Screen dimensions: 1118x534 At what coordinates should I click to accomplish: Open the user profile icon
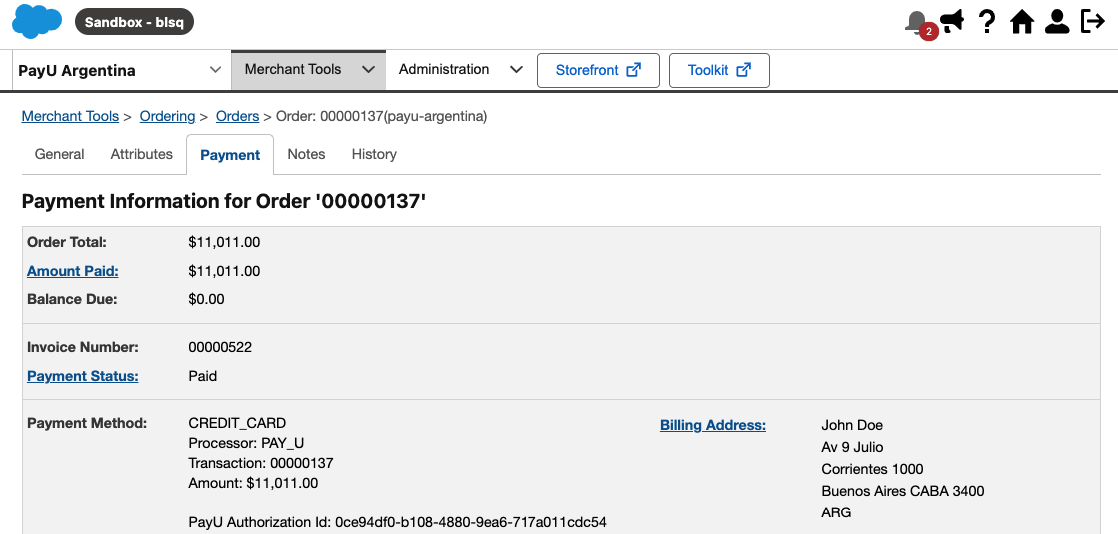[x=1057, y=21]
